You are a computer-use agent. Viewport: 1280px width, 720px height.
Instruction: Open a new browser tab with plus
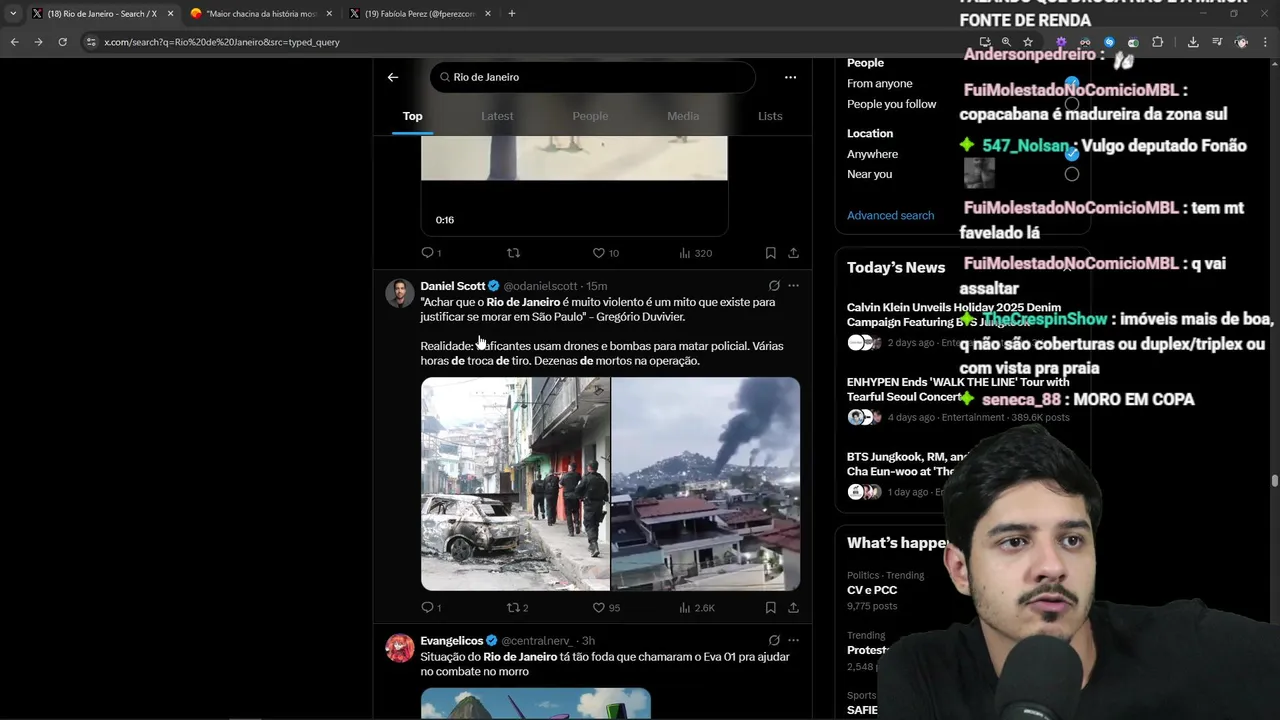[x=511, y=13]
